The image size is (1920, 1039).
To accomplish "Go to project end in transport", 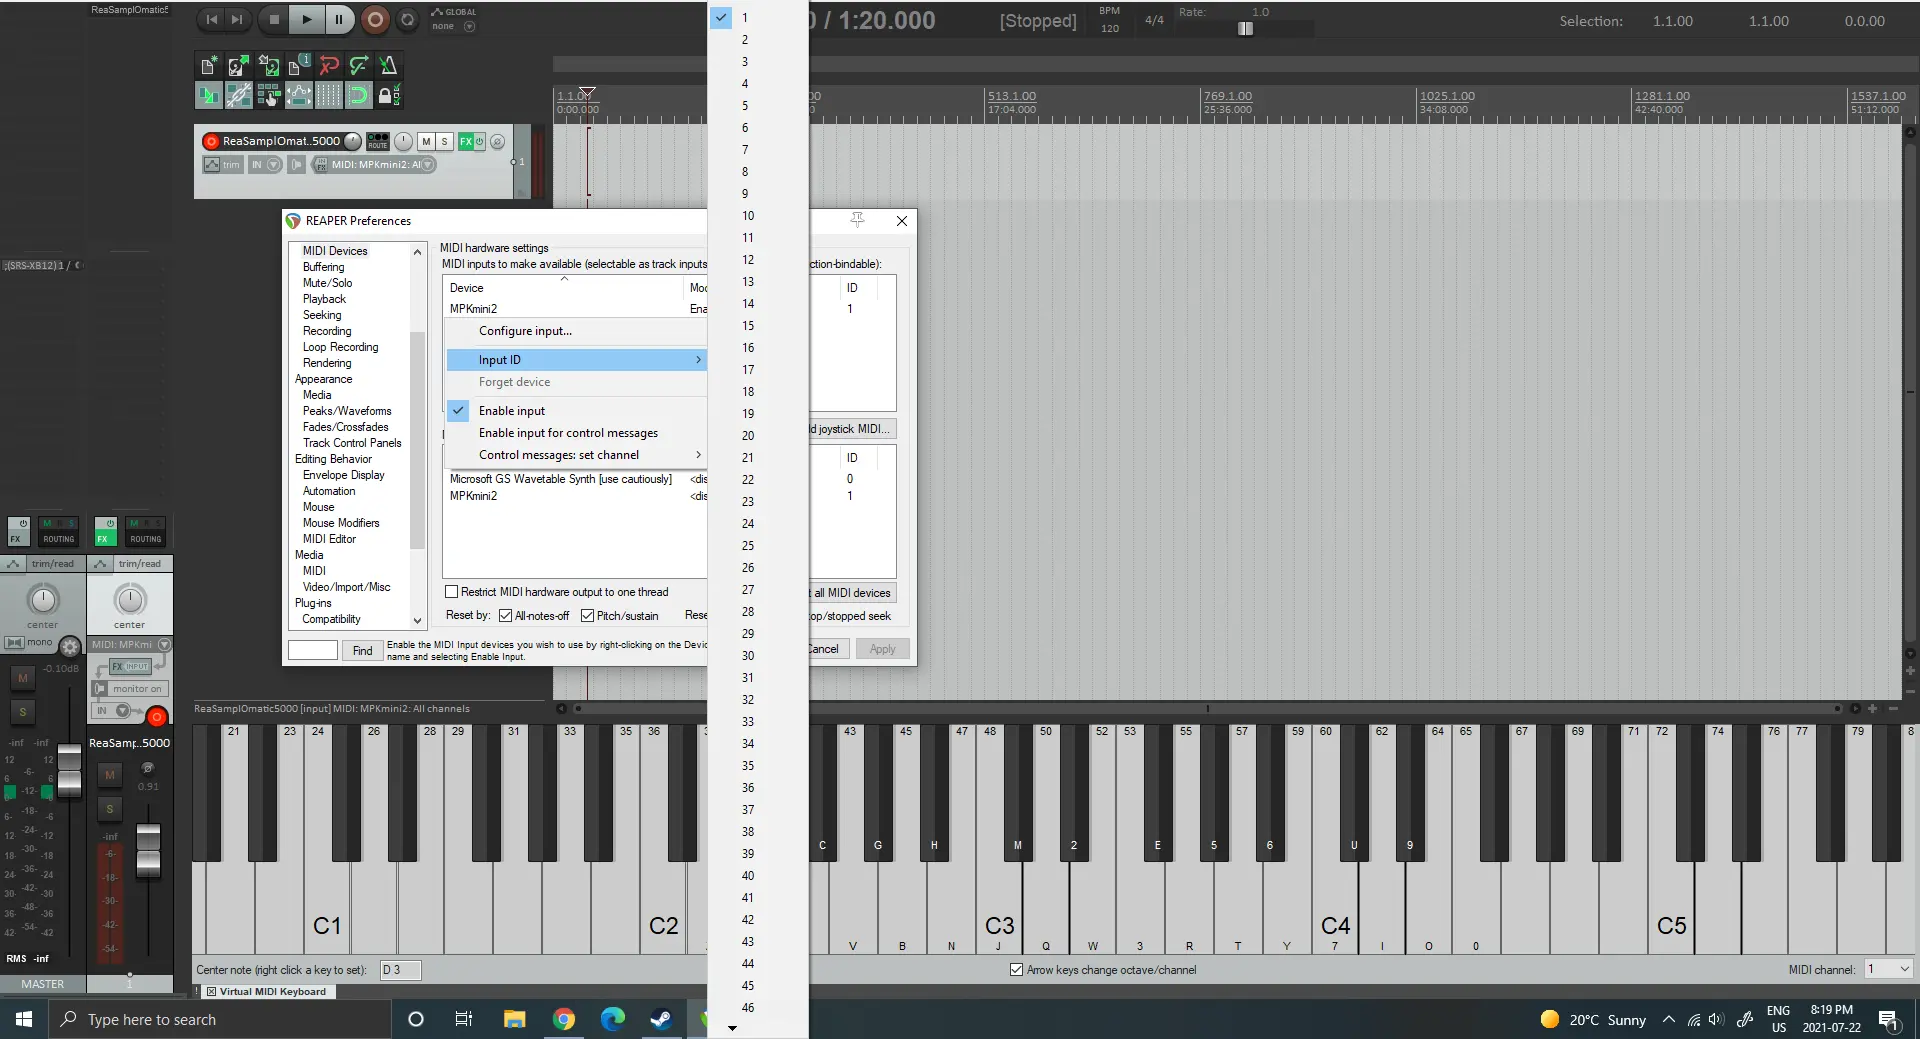I will coord(237,19).
